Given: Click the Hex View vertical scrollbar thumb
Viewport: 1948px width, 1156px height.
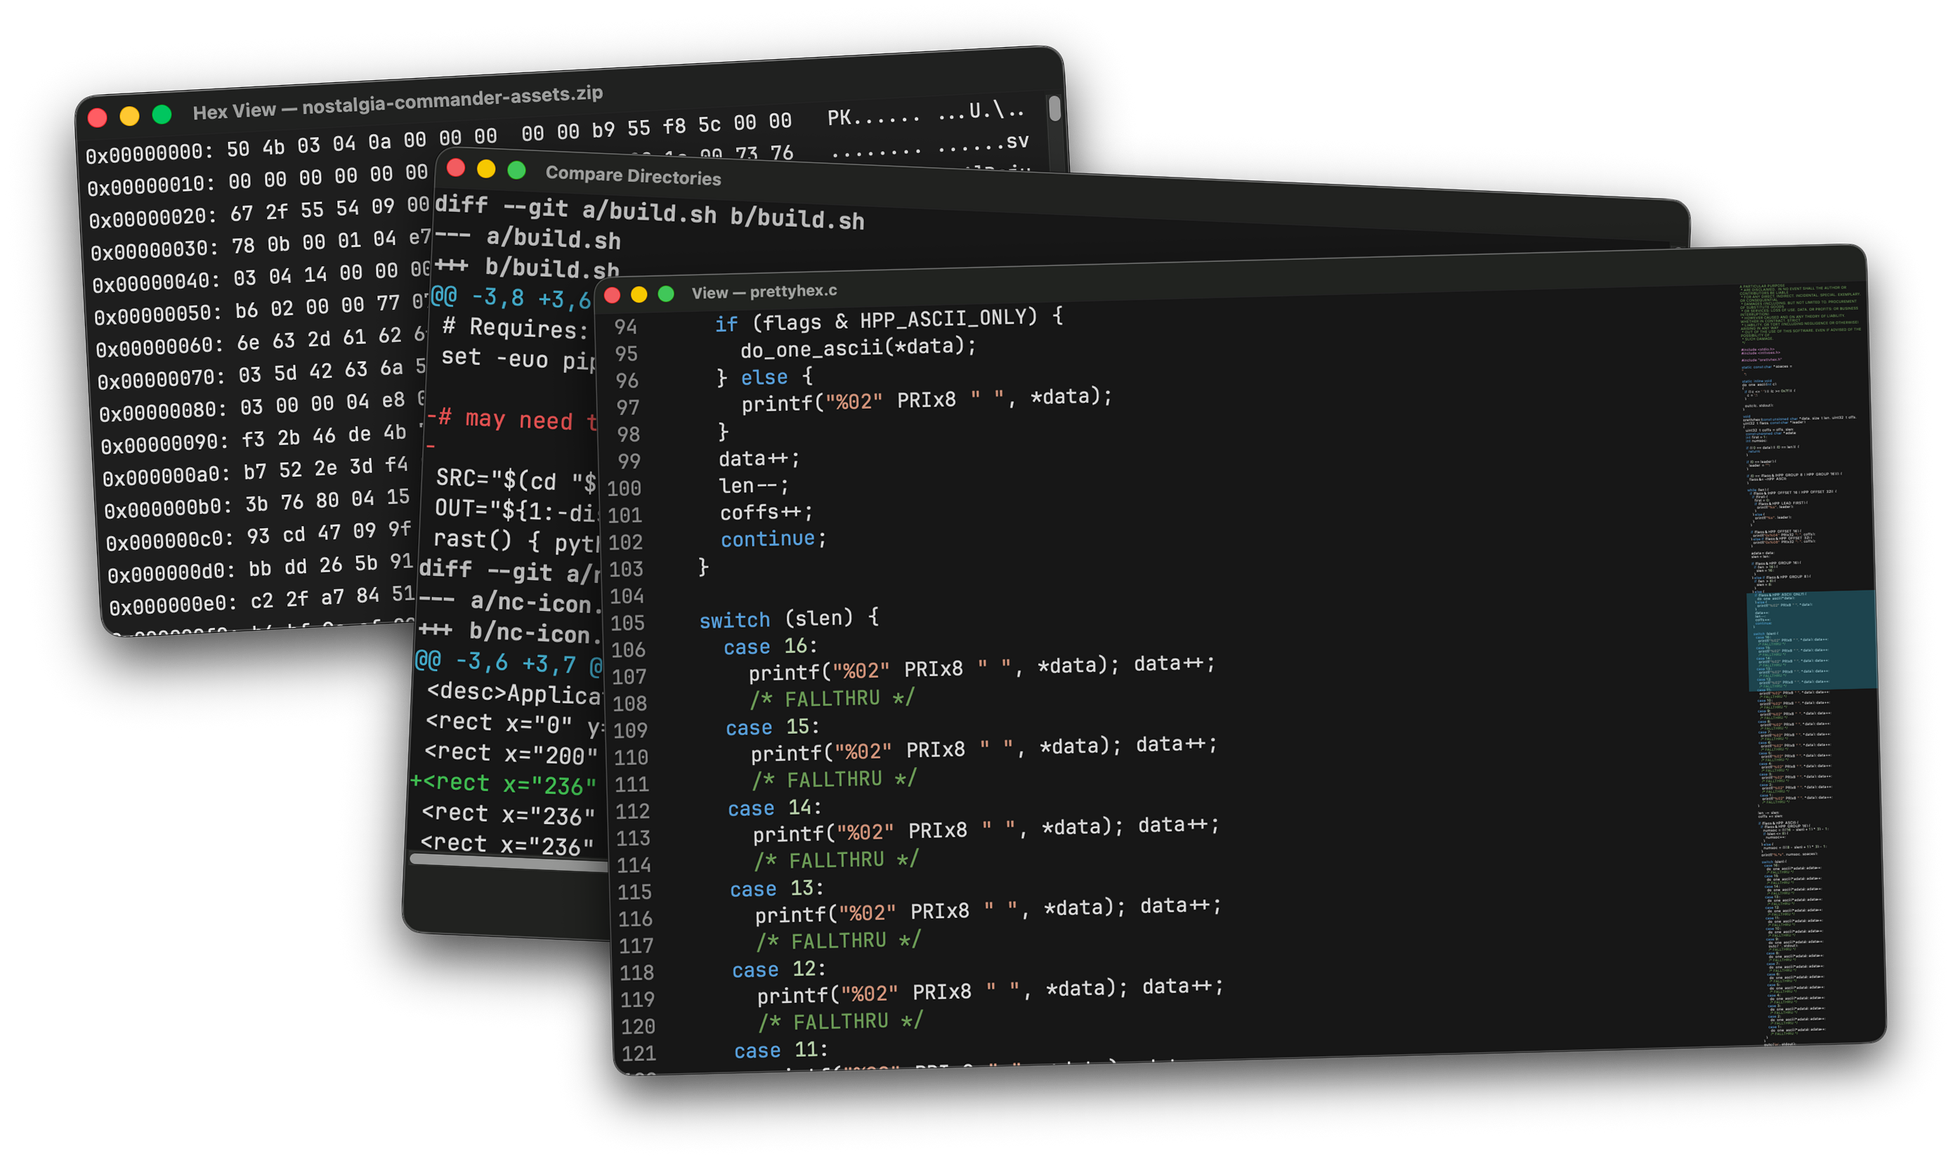Looking at the screenshot, I should pos(1054,108).
